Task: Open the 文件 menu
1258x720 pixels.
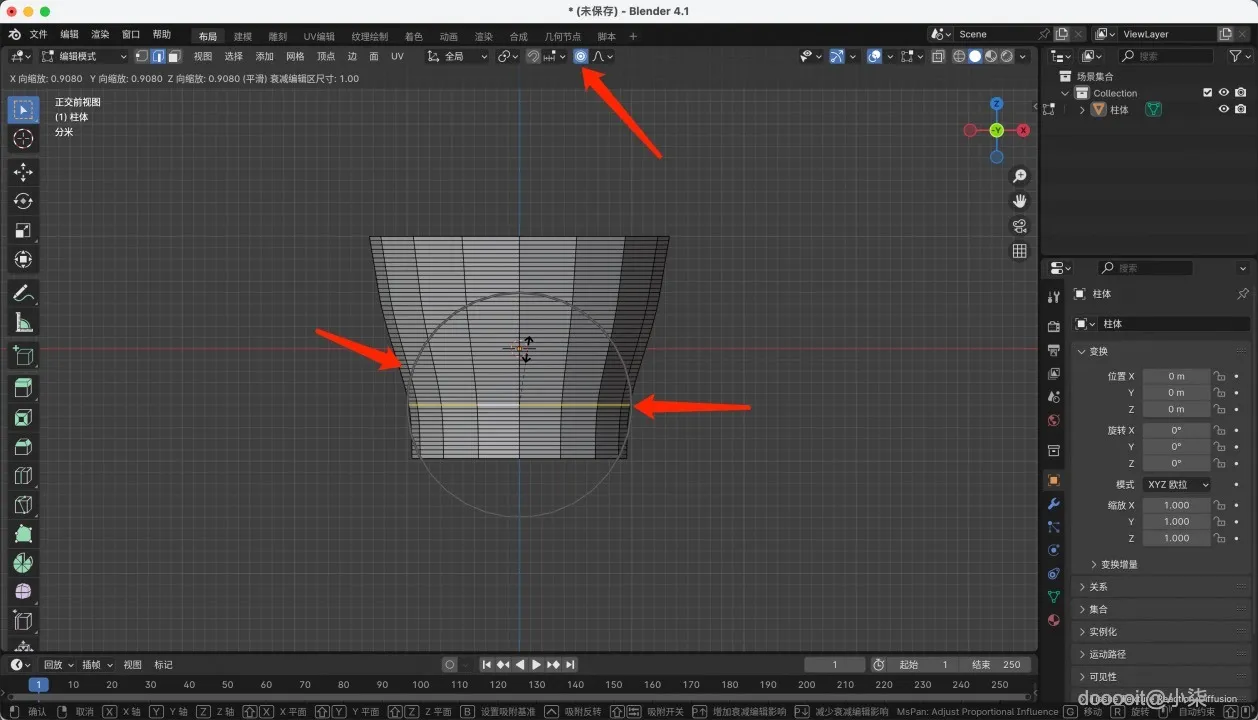Action: (x=38, y=34)
